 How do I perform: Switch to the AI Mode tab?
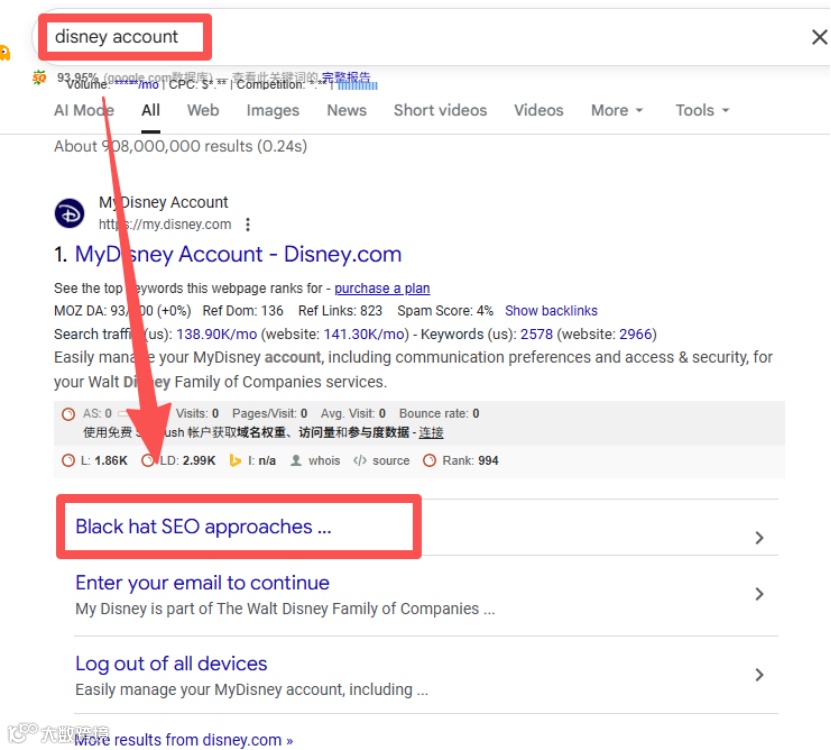84,110
